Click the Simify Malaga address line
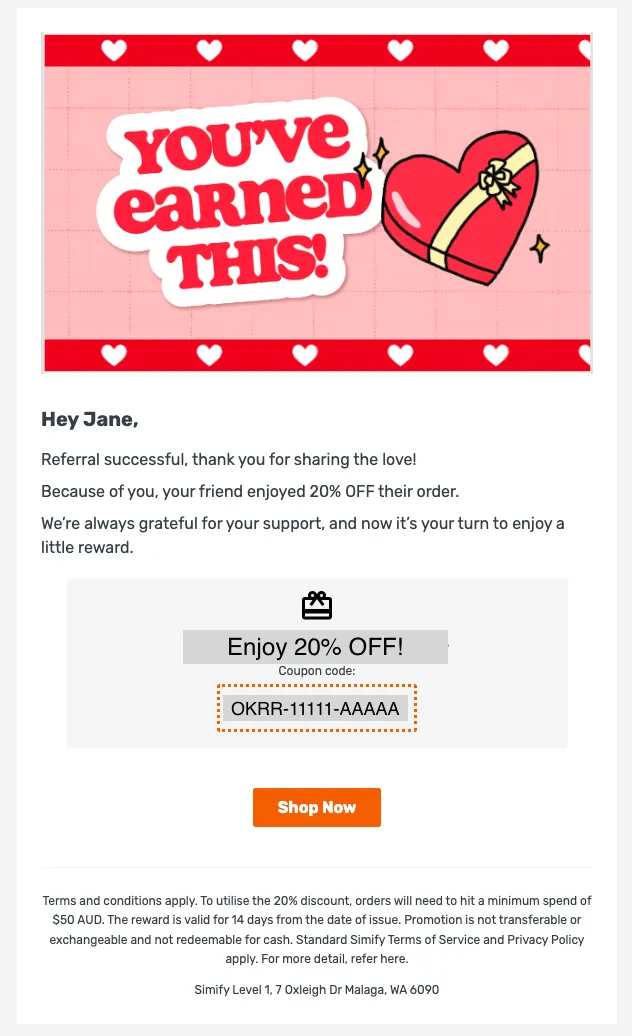Image resolution: width=632 pixels, height=1036 pixels. pos(316,990)
